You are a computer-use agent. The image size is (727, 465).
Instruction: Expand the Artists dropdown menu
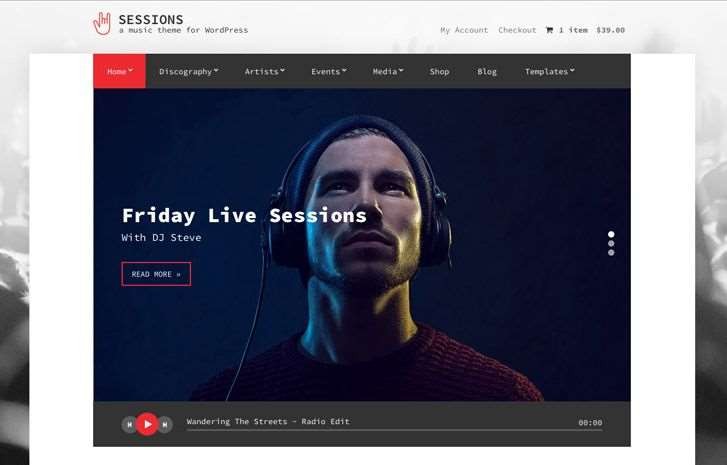[264, 71]
